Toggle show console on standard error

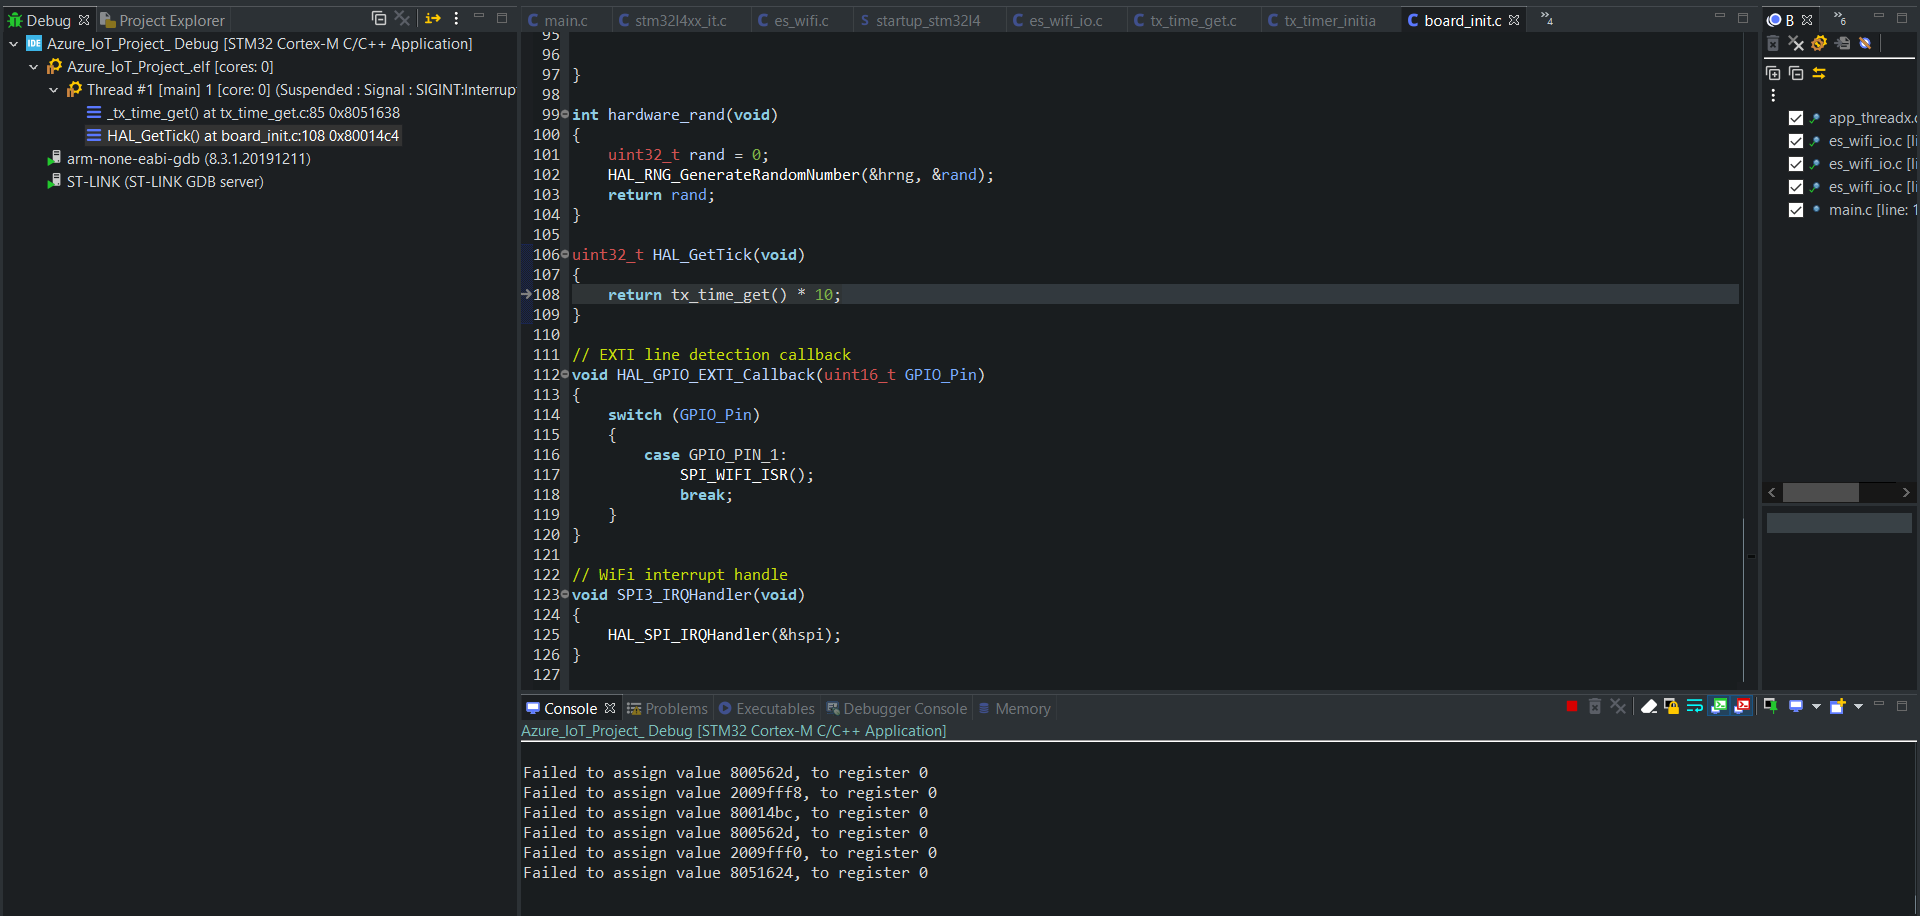point(1742,707)
